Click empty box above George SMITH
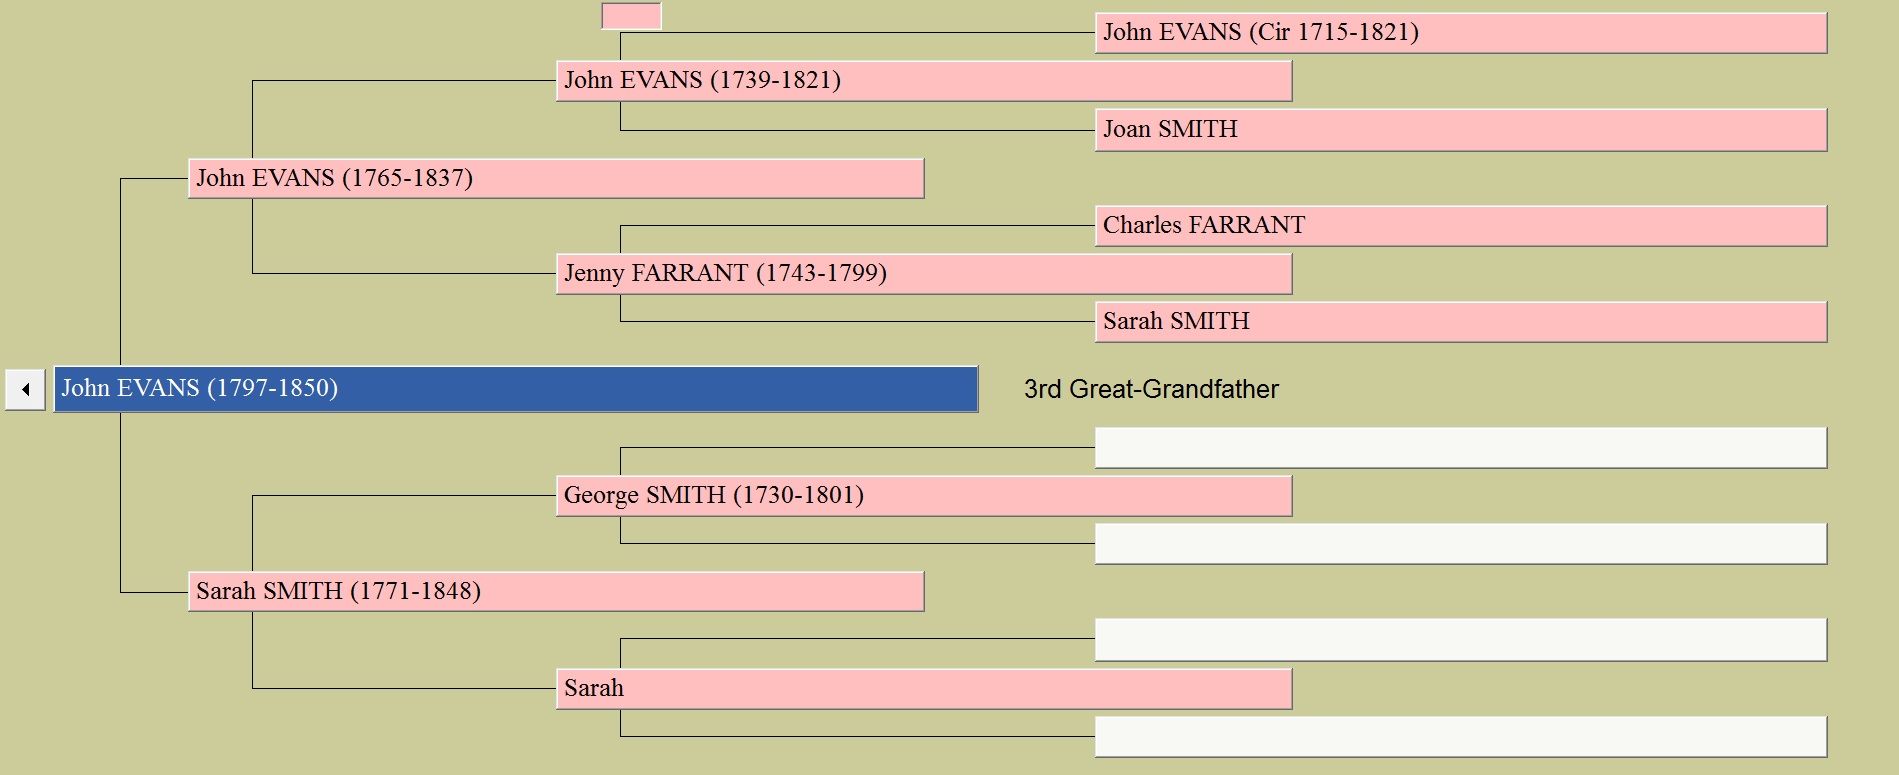 1461,448
